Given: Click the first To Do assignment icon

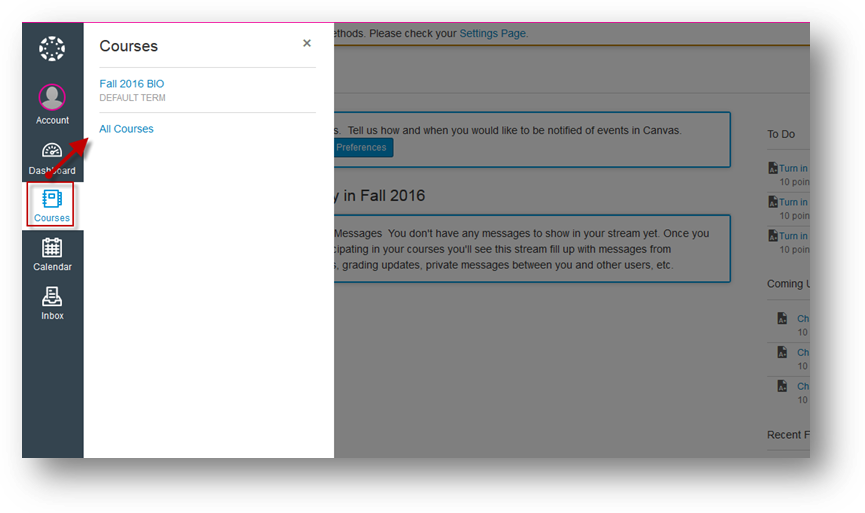Looking at the screenshot, I should click(772, 169).
